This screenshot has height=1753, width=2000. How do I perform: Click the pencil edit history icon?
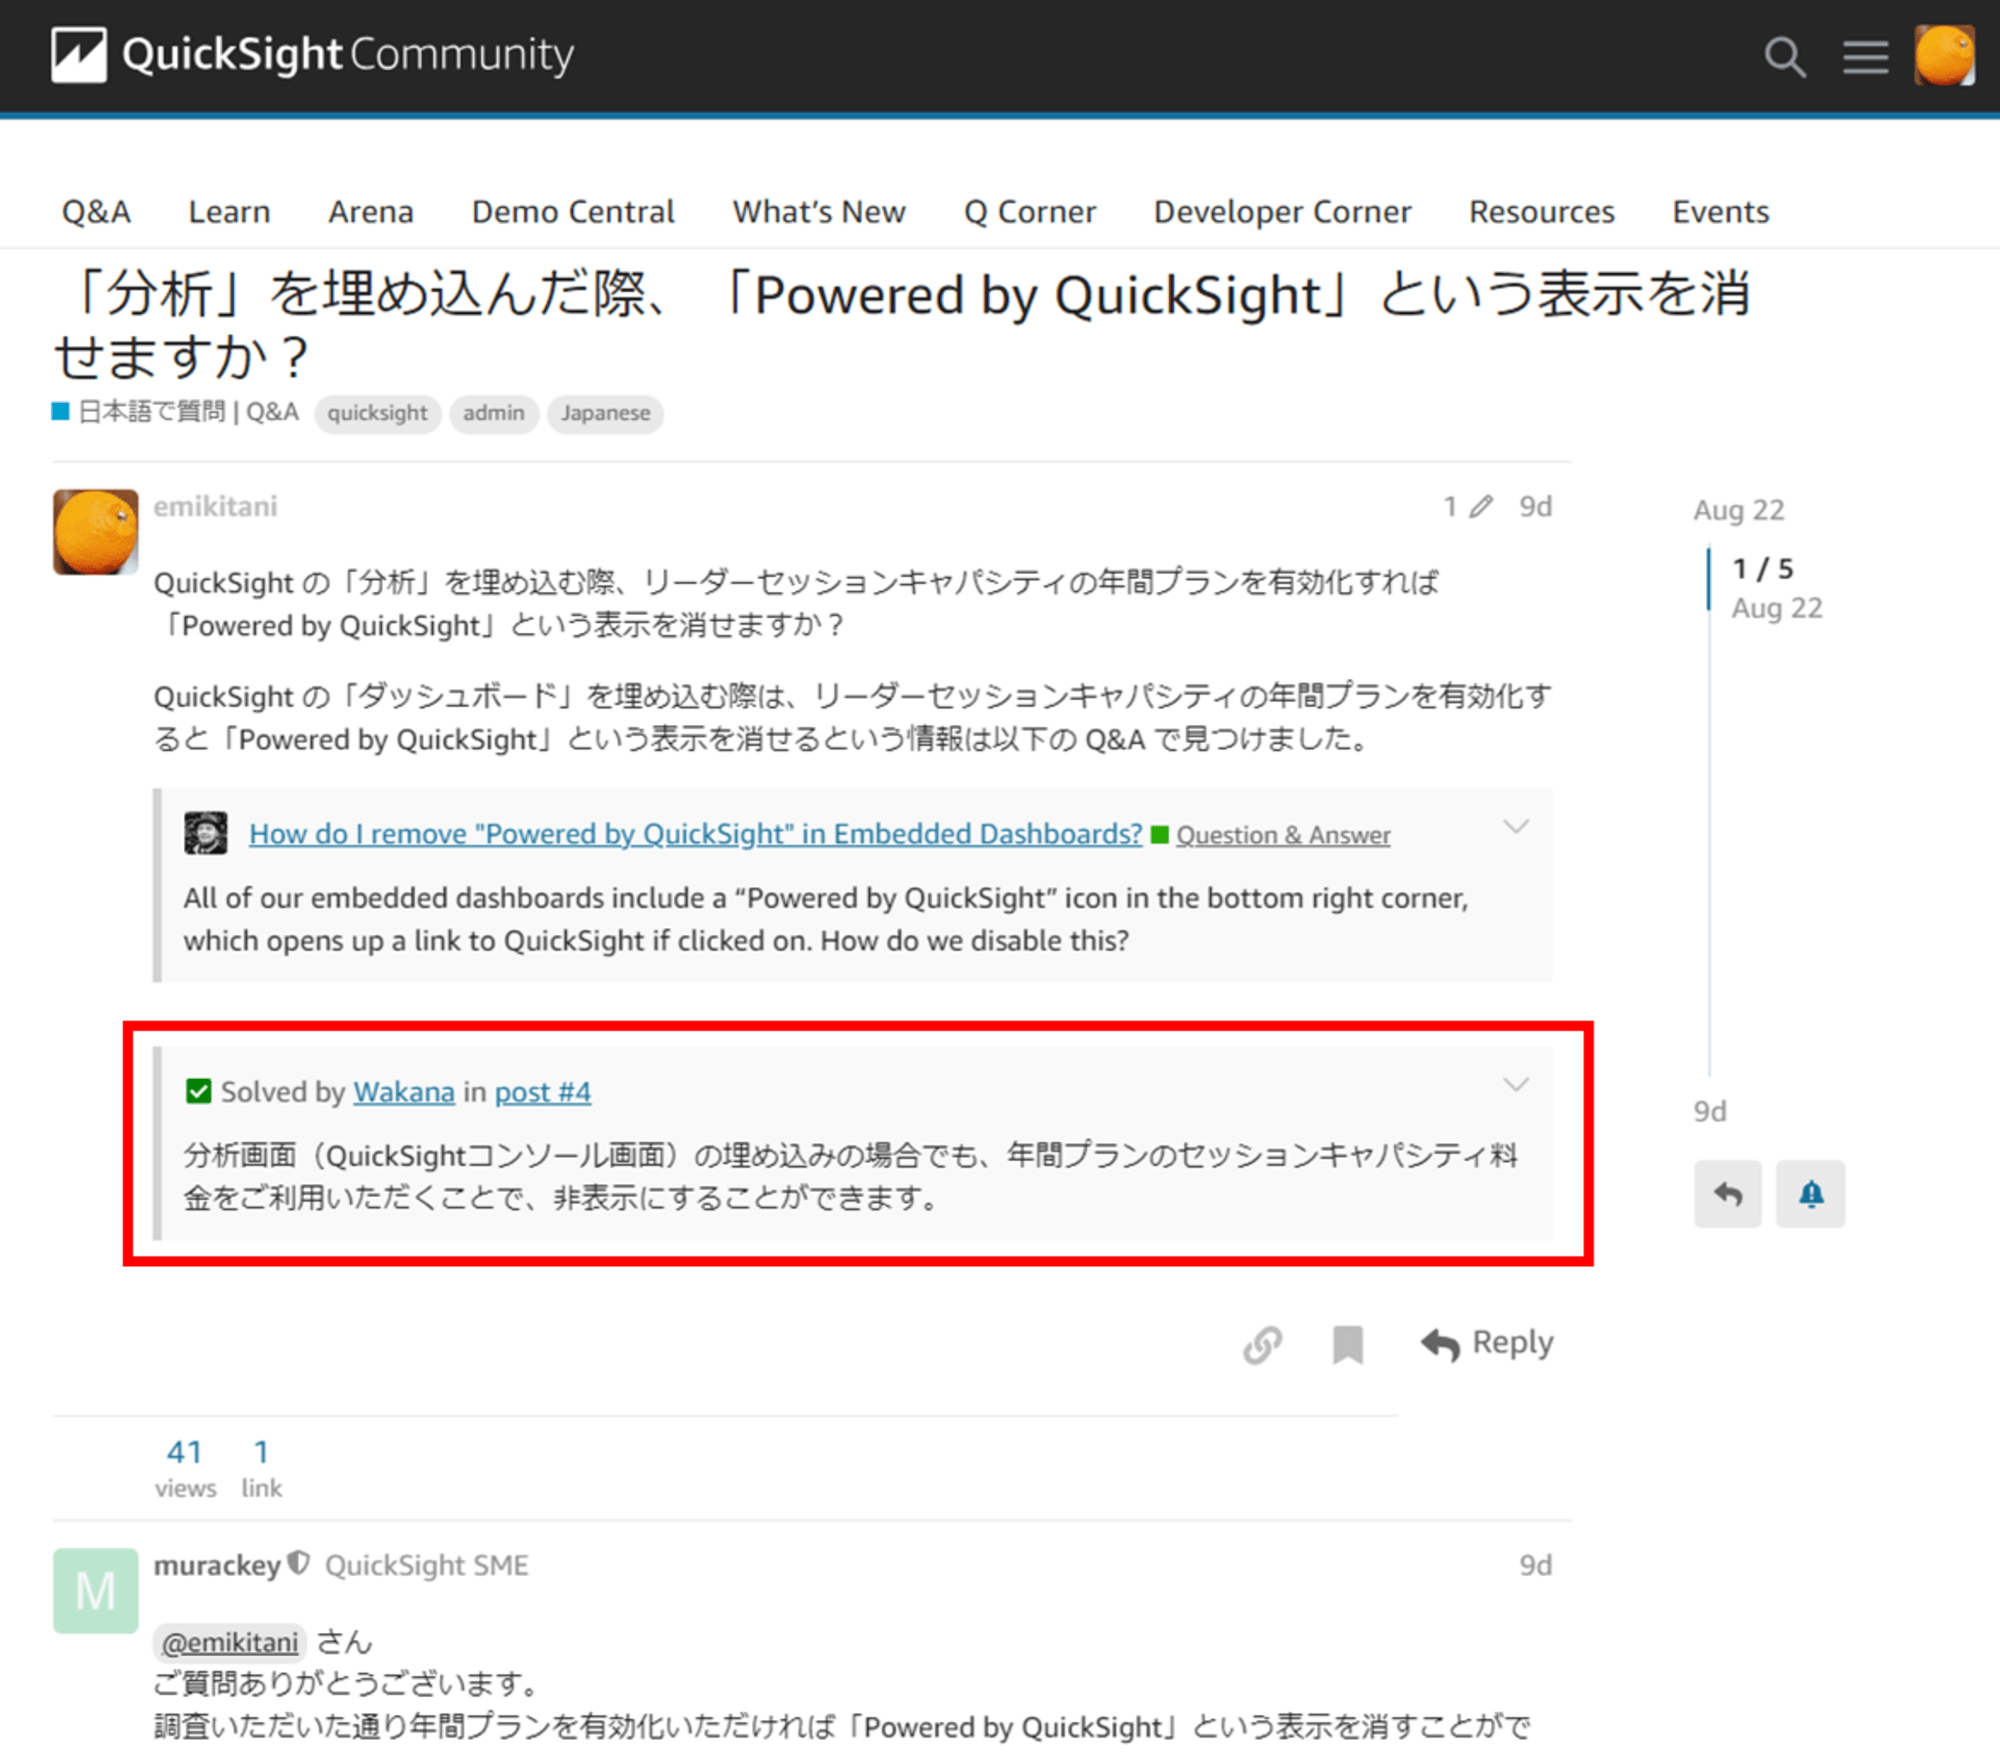[1481, 506]
